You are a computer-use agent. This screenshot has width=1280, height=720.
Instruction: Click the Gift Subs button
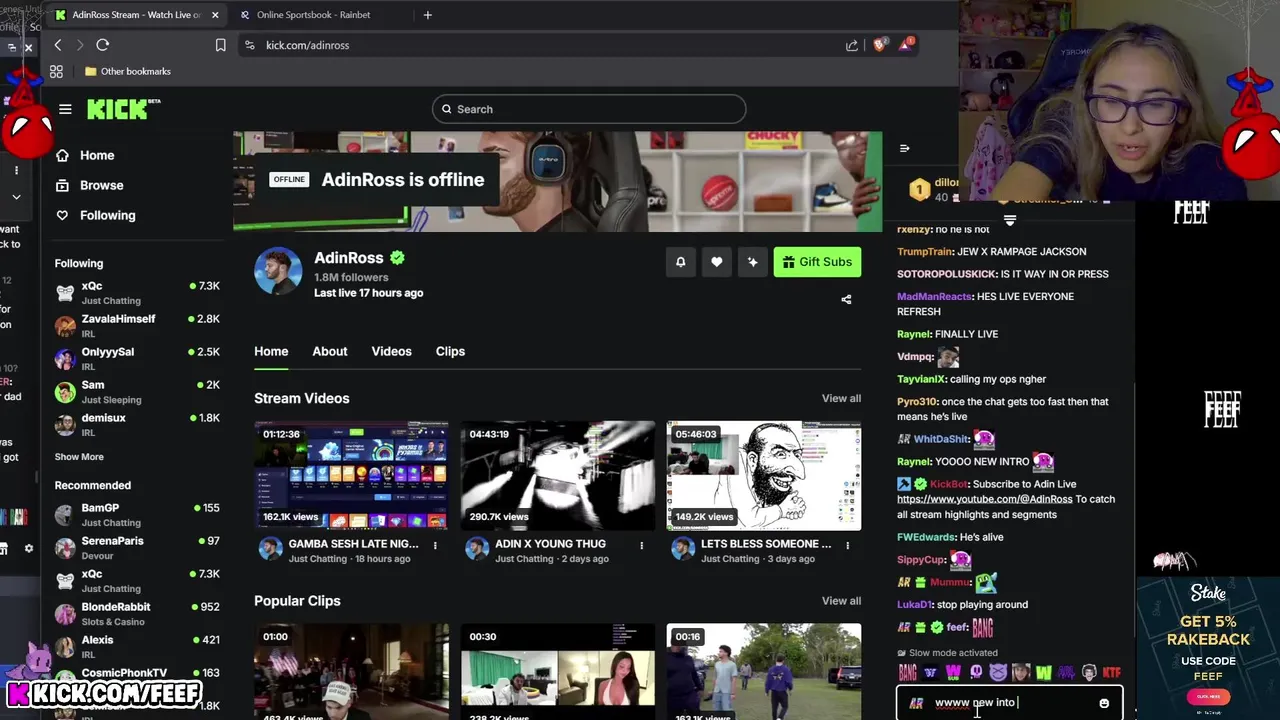tap(817, 262)
